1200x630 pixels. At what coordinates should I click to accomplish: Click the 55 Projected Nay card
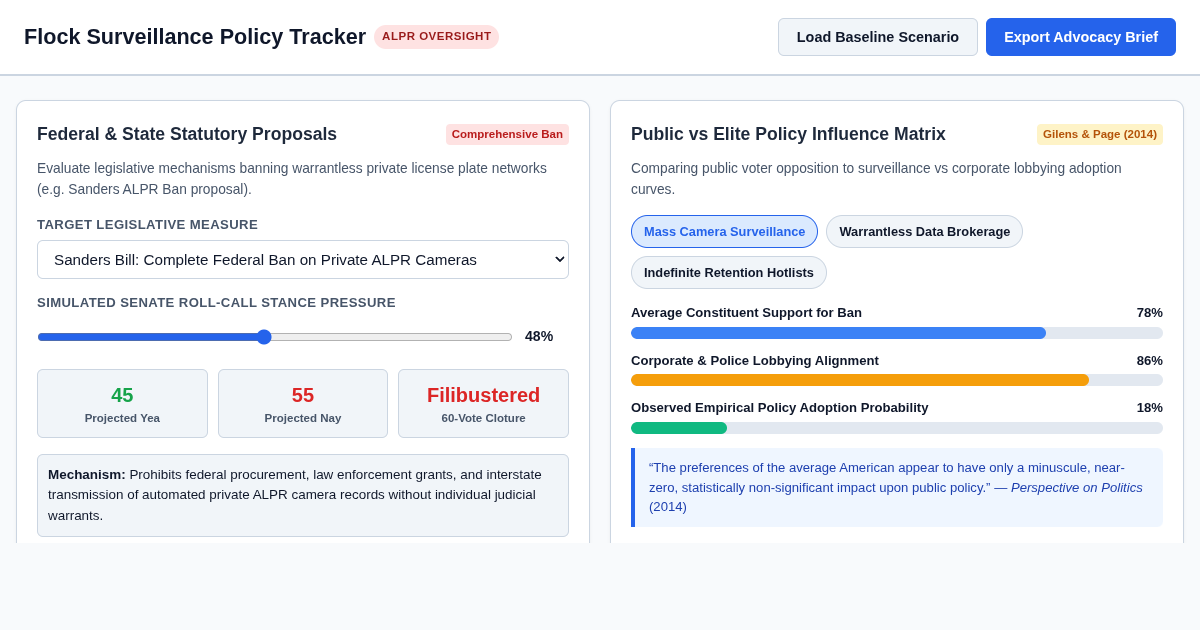pyautogui.click(x=303, y=404)
